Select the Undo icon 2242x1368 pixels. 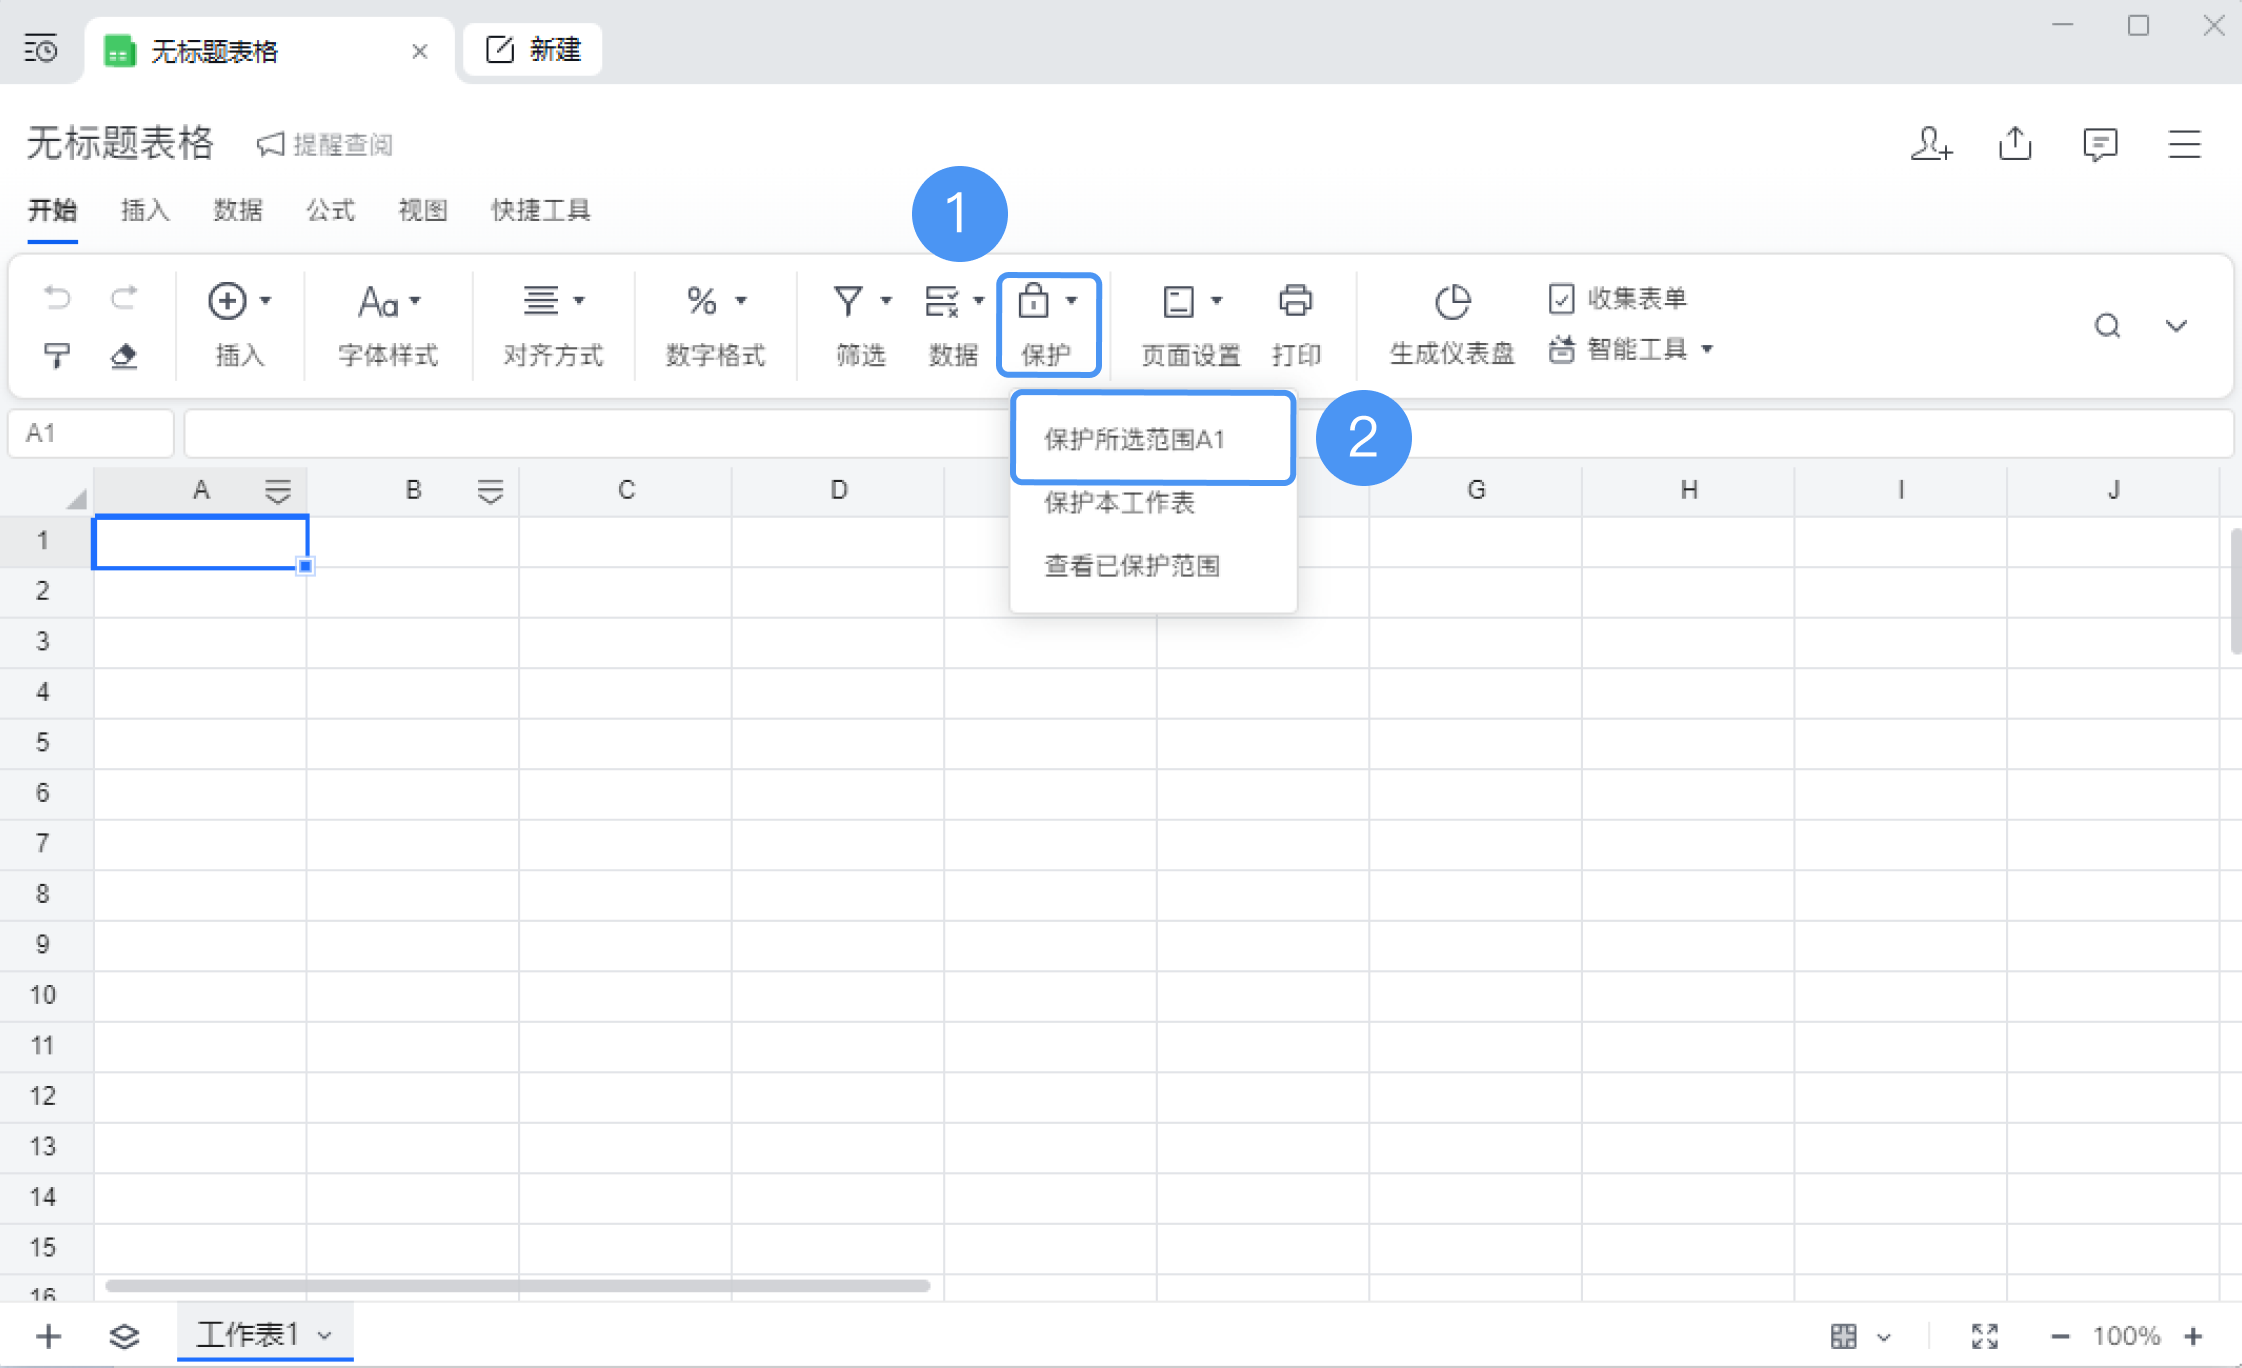[x=57, y=298]
